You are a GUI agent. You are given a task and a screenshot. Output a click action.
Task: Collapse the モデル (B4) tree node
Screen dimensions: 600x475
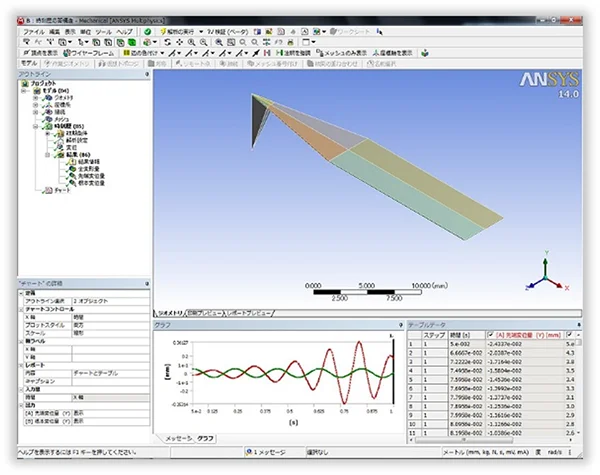click(24, 91)
